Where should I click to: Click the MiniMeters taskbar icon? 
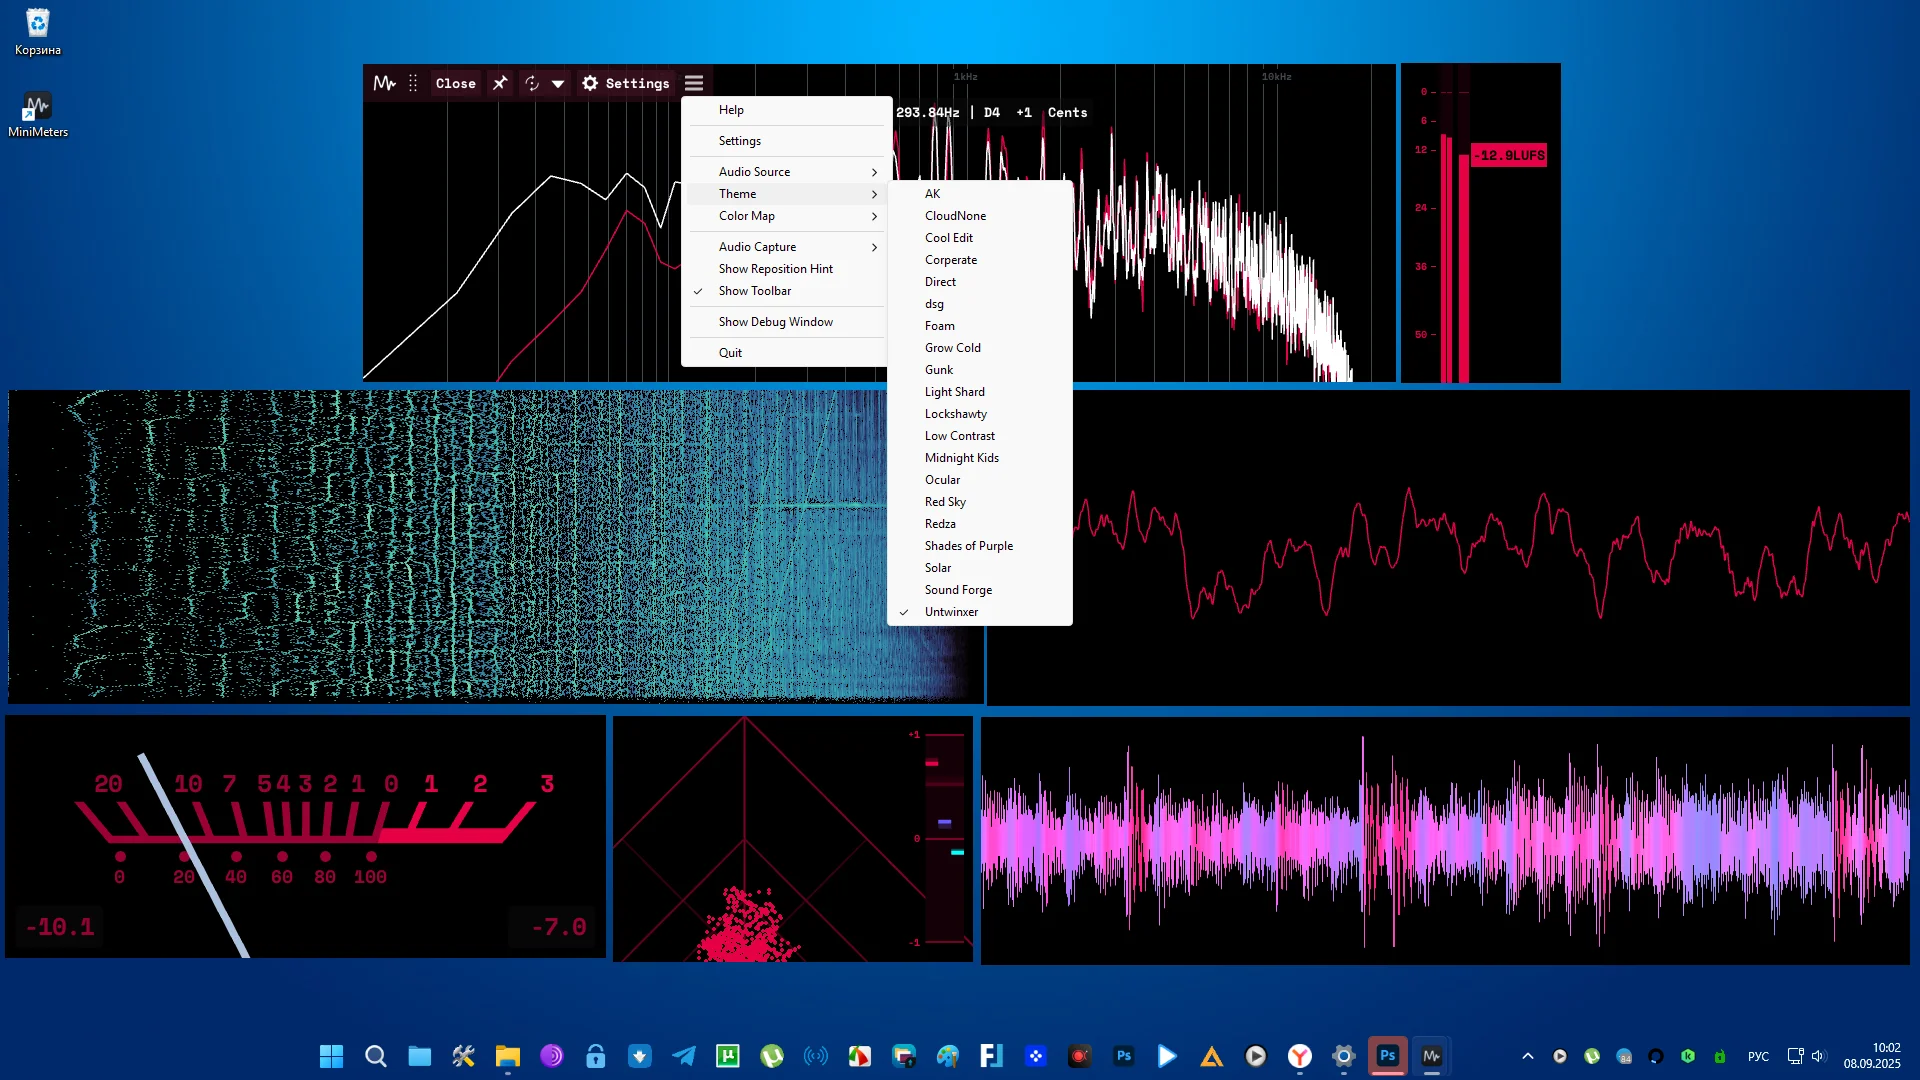1431,1056
